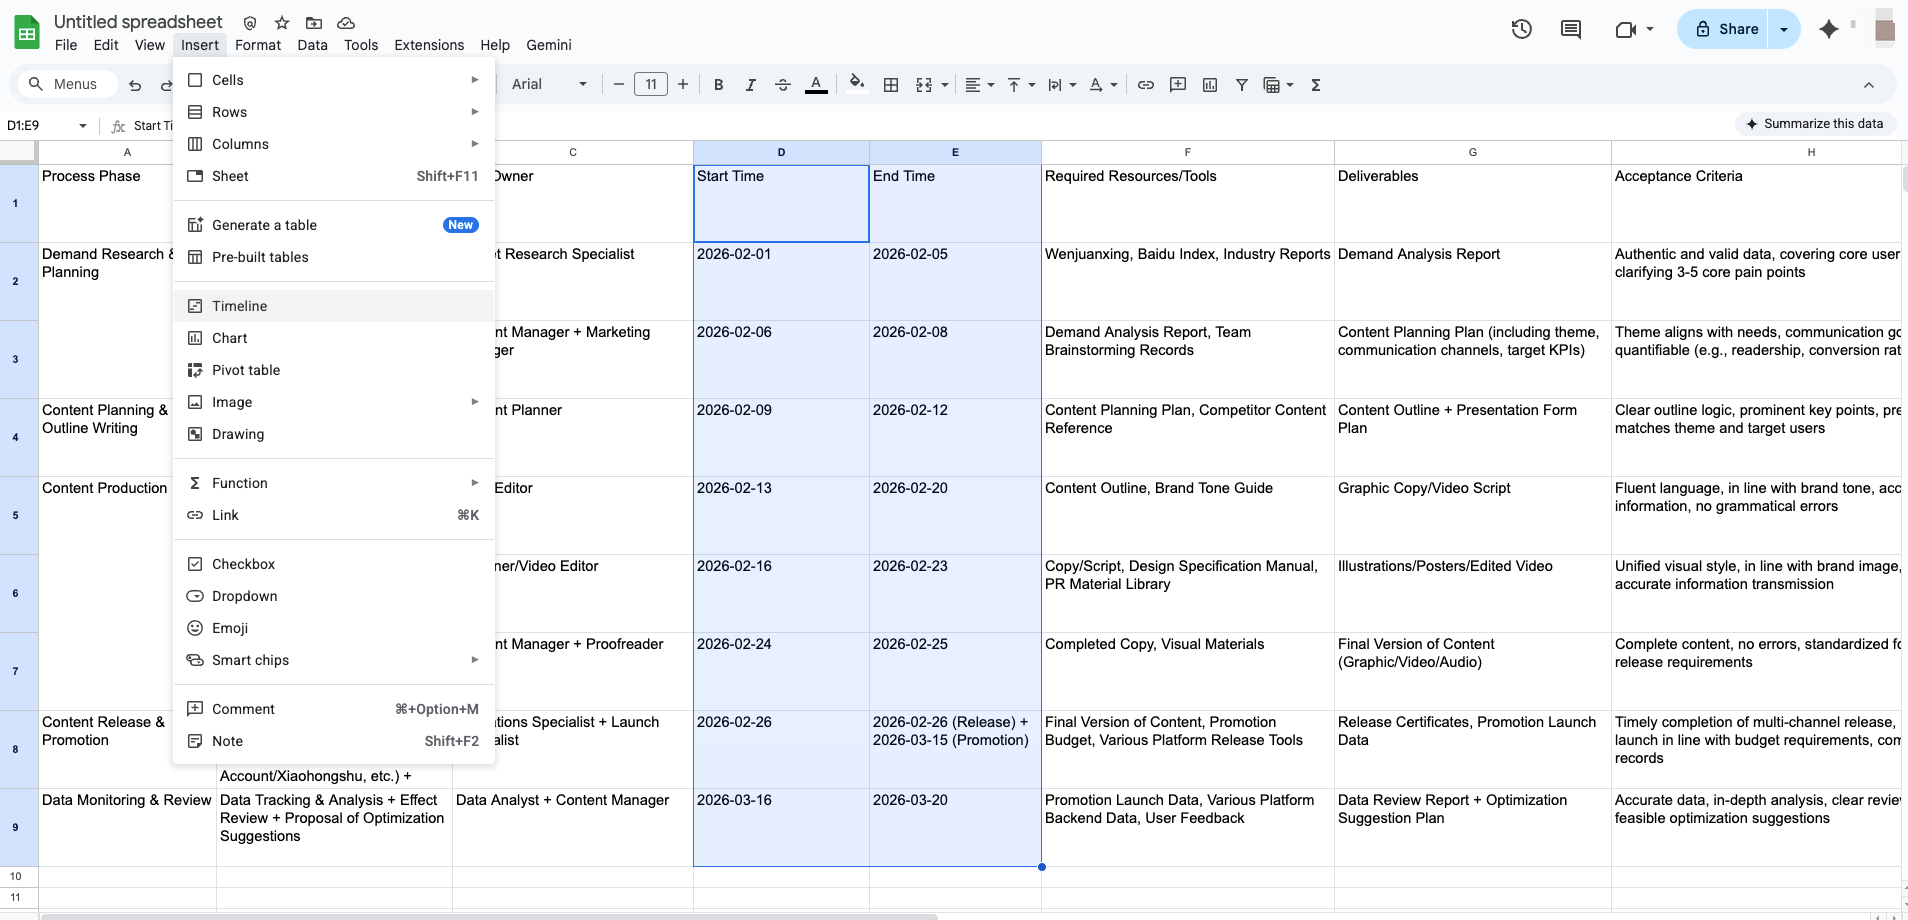Click the merge cells icon
Screen dimensions: 1908x920
pos(924,85)
